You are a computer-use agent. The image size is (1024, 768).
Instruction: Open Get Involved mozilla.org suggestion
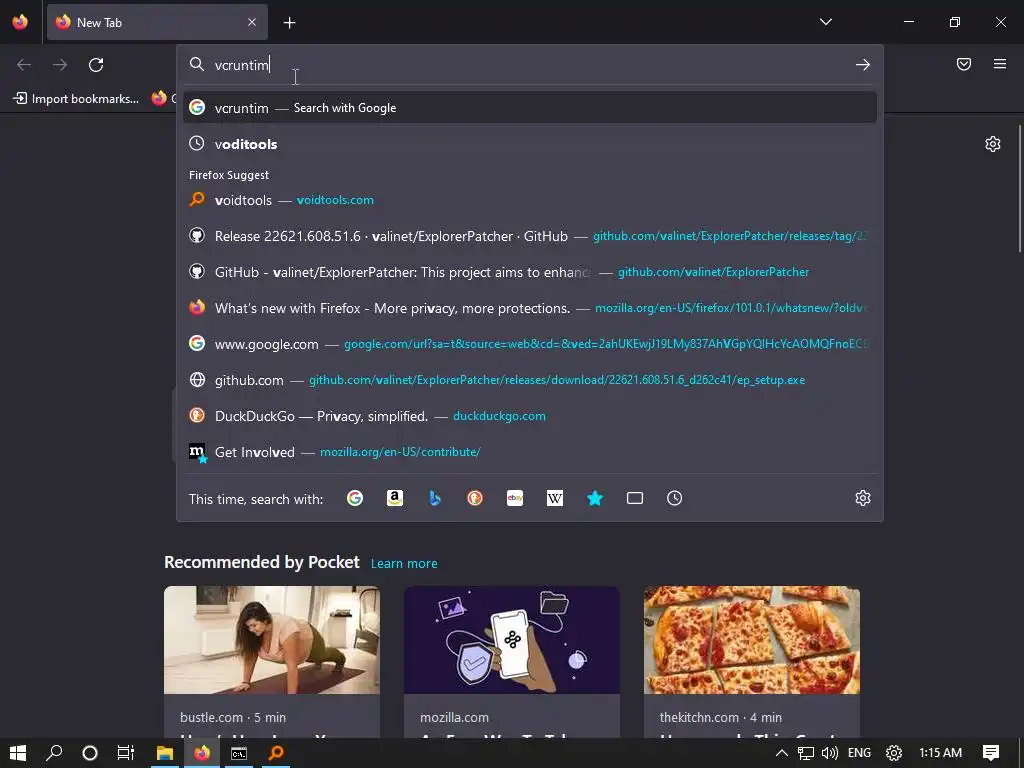(530, 451)
